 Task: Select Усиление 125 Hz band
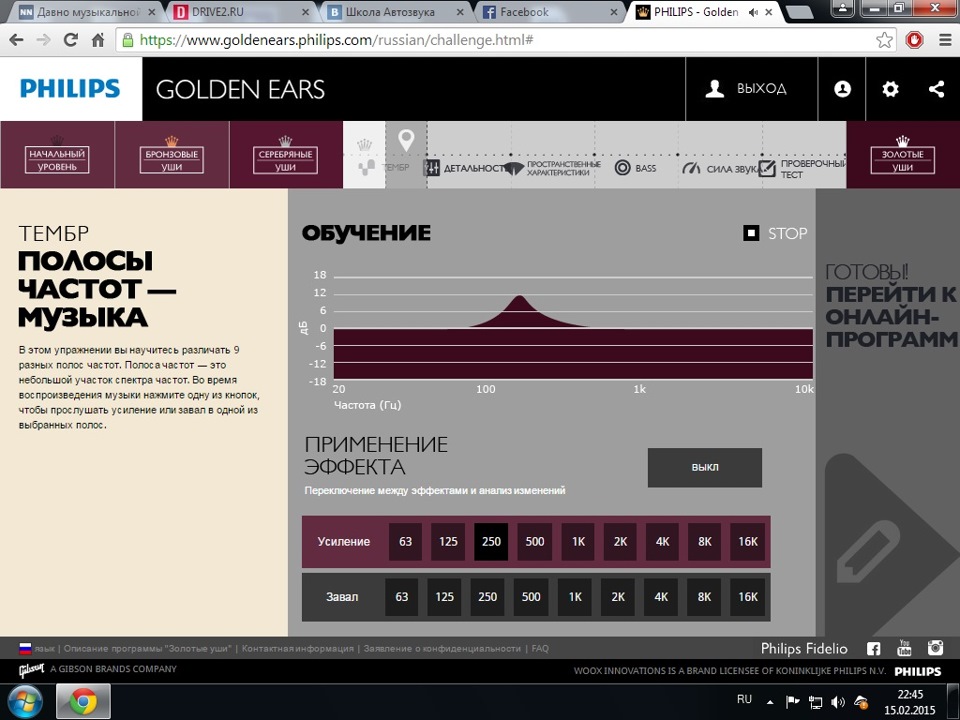tap(448, 541)
